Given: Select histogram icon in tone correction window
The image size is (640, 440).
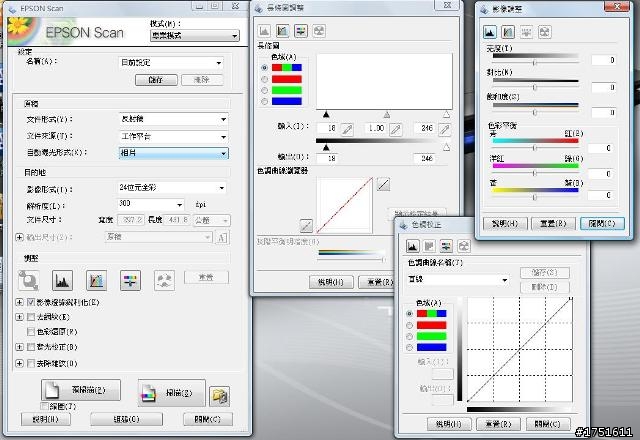Looking at the screenshot, I should (x=413, y=246).
